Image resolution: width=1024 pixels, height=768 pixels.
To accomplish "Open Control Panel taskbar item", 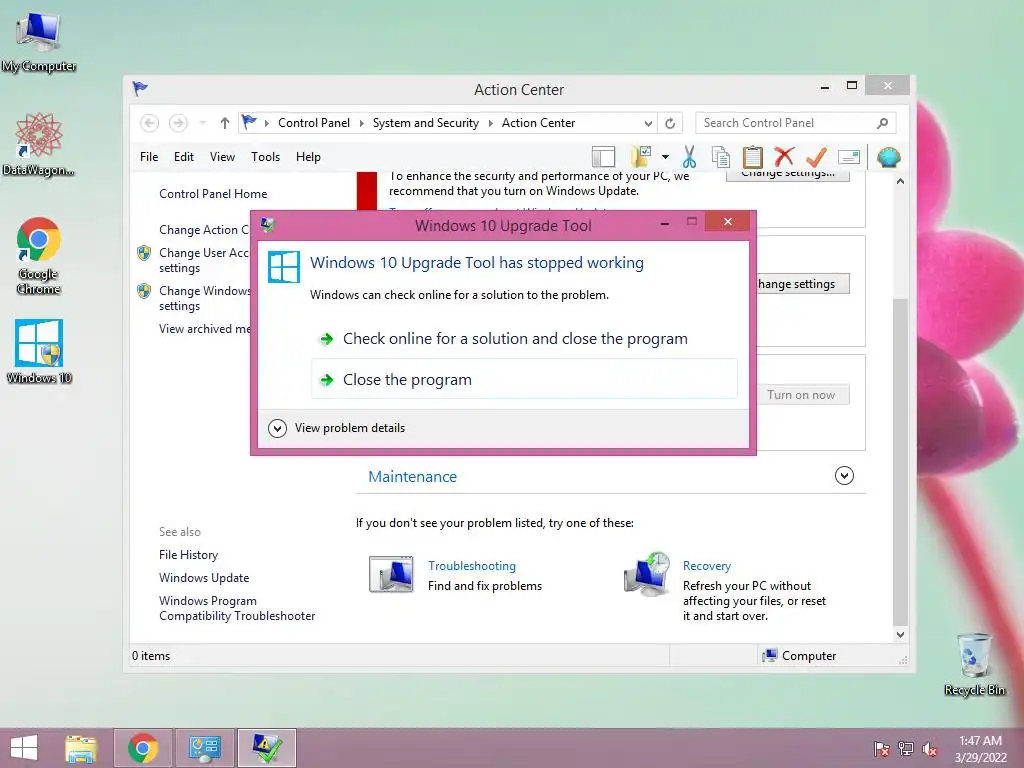I will 205,748.
